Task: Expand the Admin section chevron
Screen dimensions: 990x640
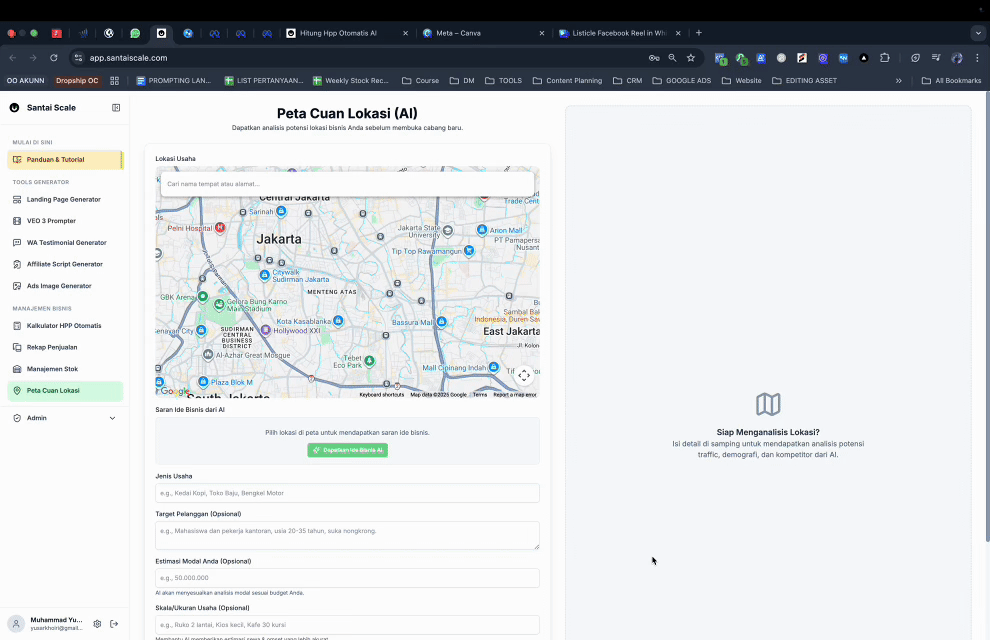Action: pyautogui.click(x=112, y=418)
